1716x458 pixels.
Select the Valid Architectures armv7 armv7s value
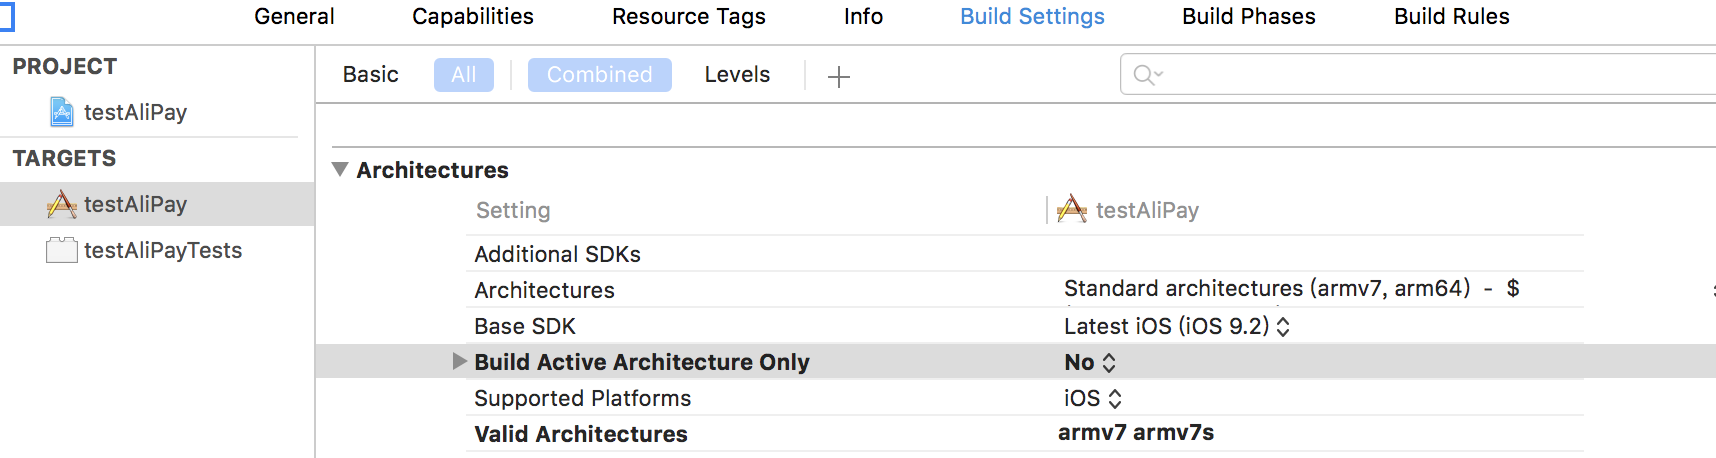[1136, 433]
